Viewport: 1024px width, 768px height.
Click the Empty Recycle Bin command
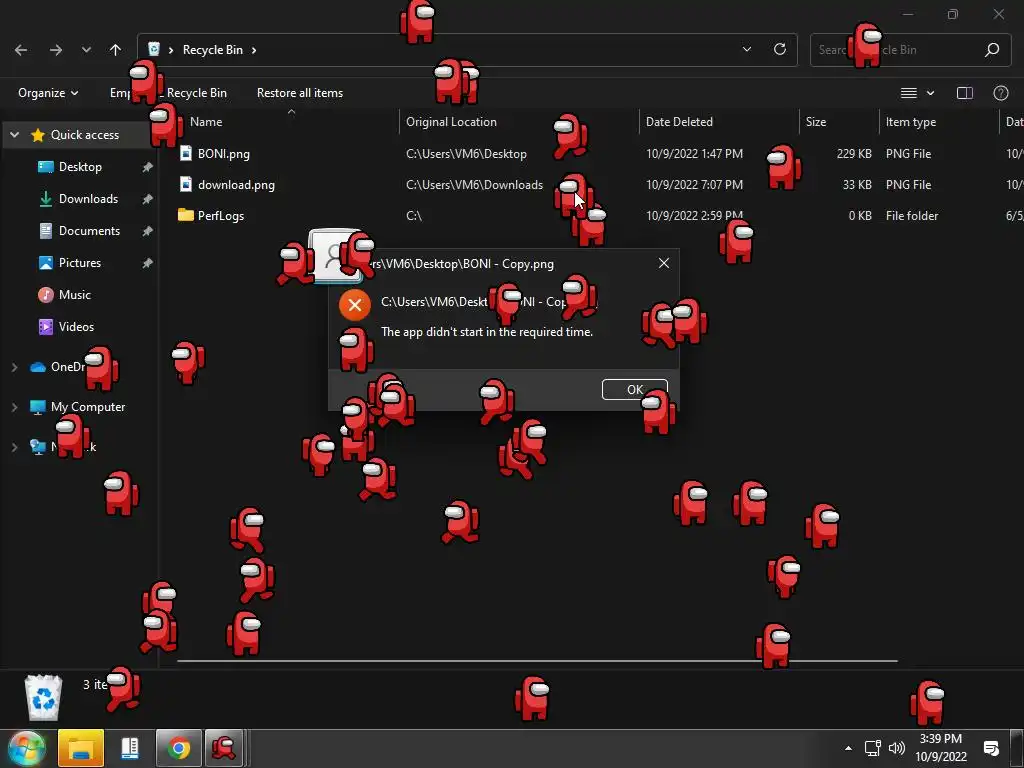168,93
